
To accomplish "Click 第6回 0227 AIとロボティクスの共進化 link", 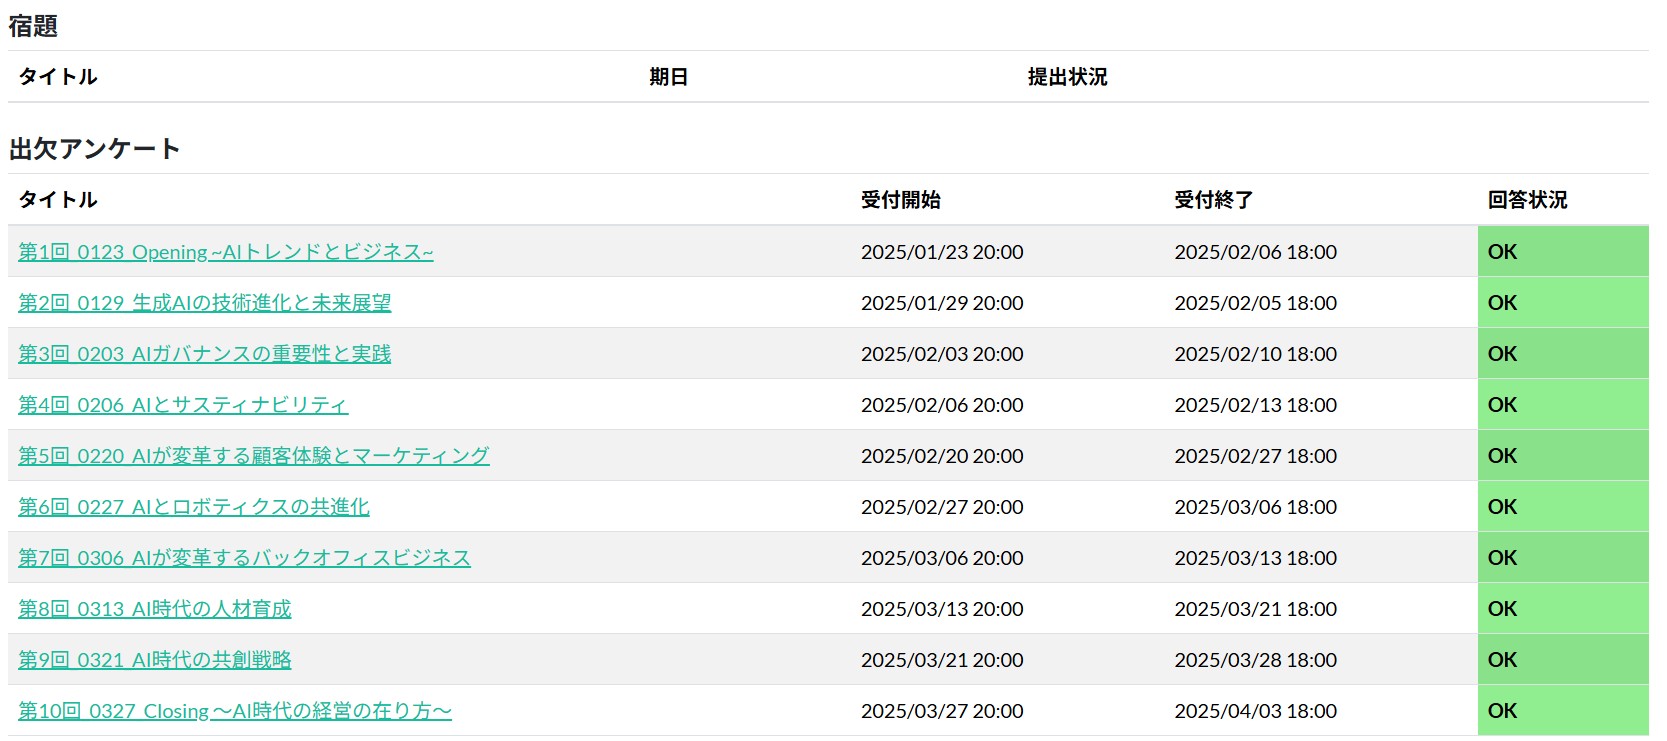I will 193,507.
